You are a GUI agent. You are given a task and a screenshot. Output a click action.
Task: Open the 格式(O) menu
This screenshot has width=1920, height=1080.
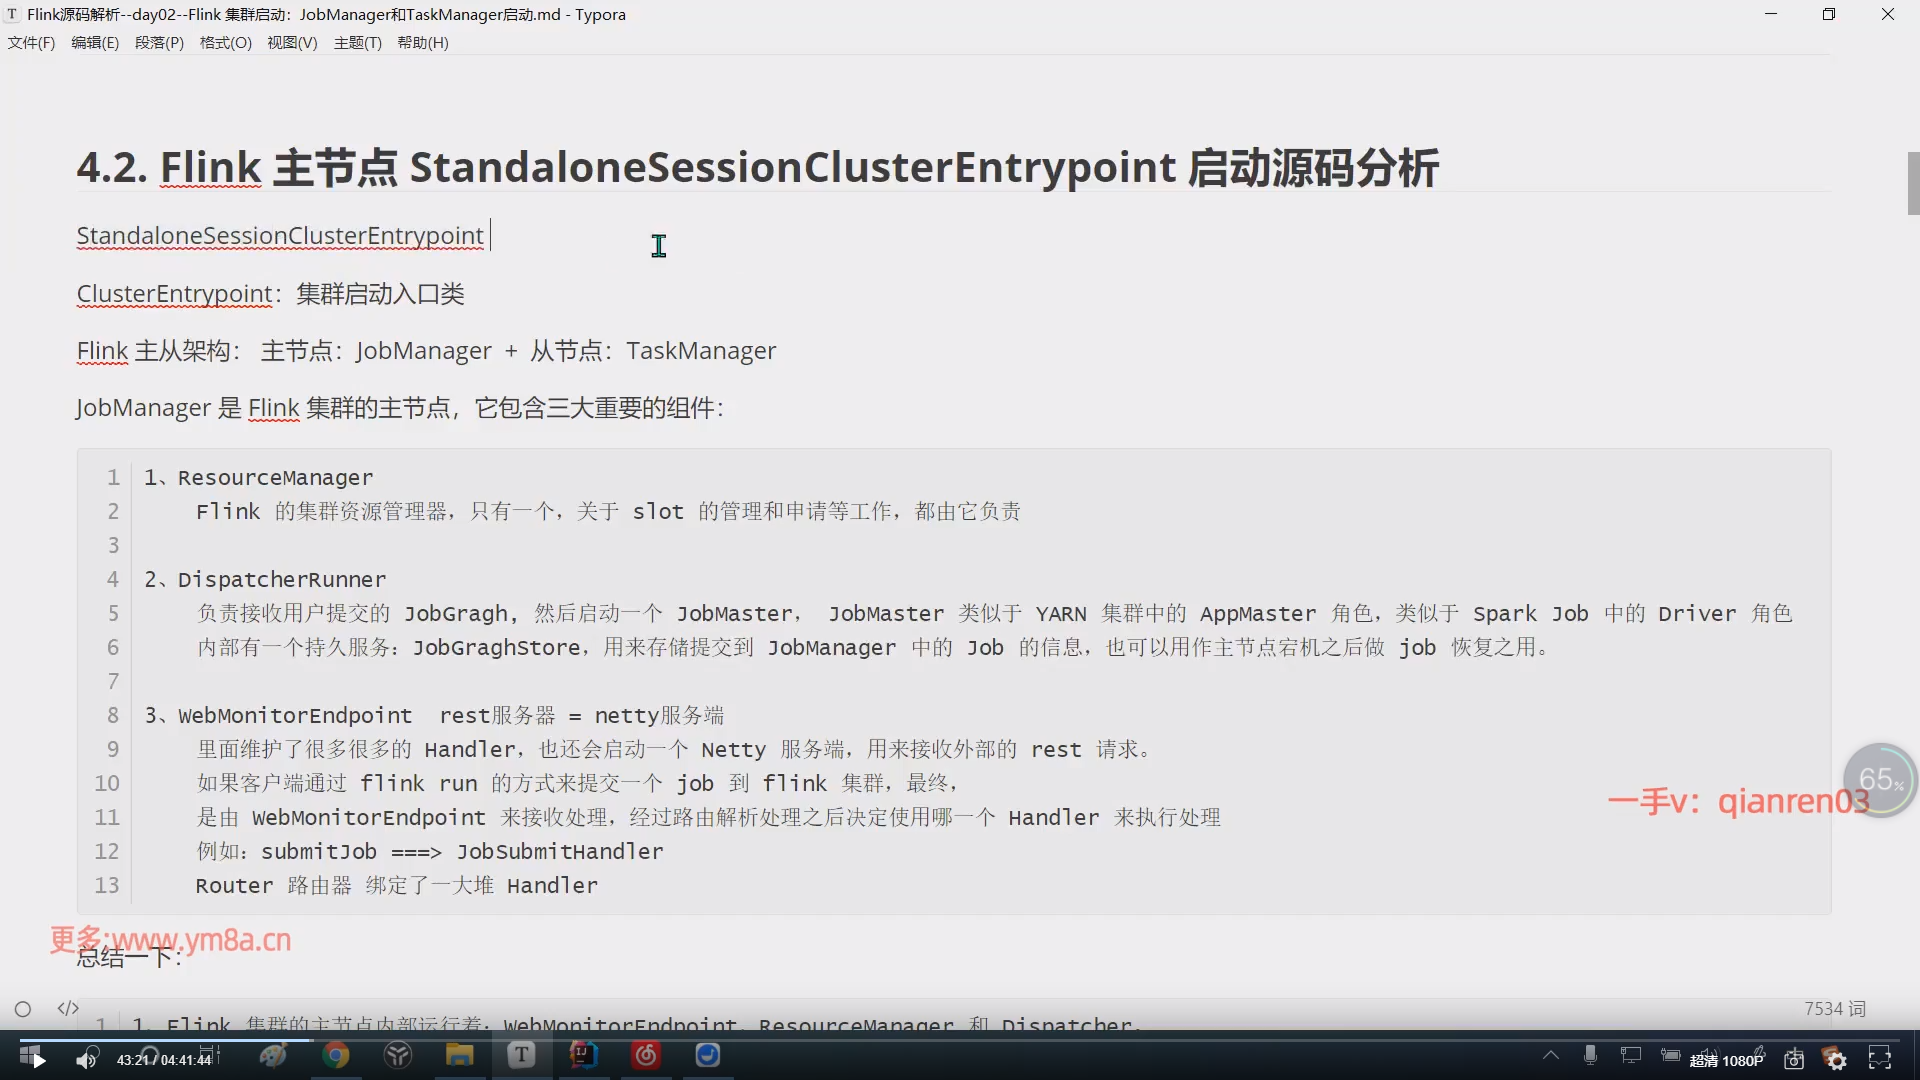click(225, 43)
